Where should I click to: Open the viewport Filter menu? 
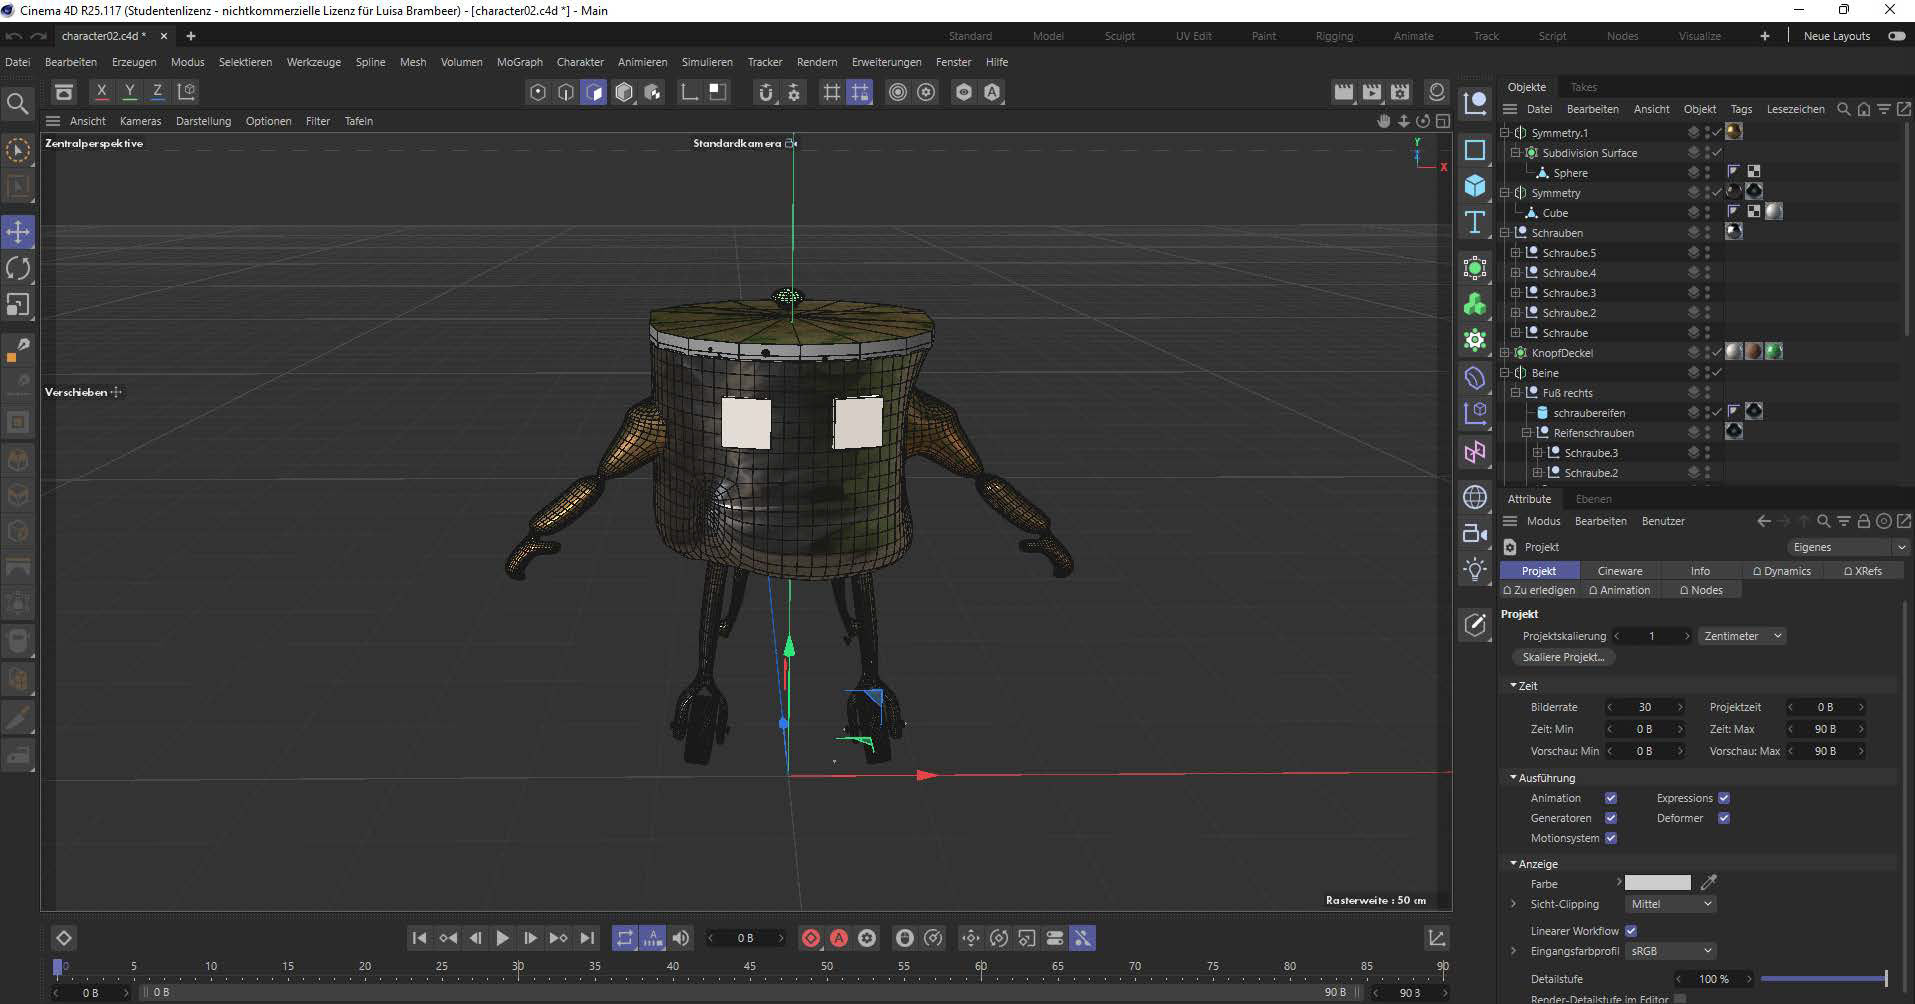318,121
